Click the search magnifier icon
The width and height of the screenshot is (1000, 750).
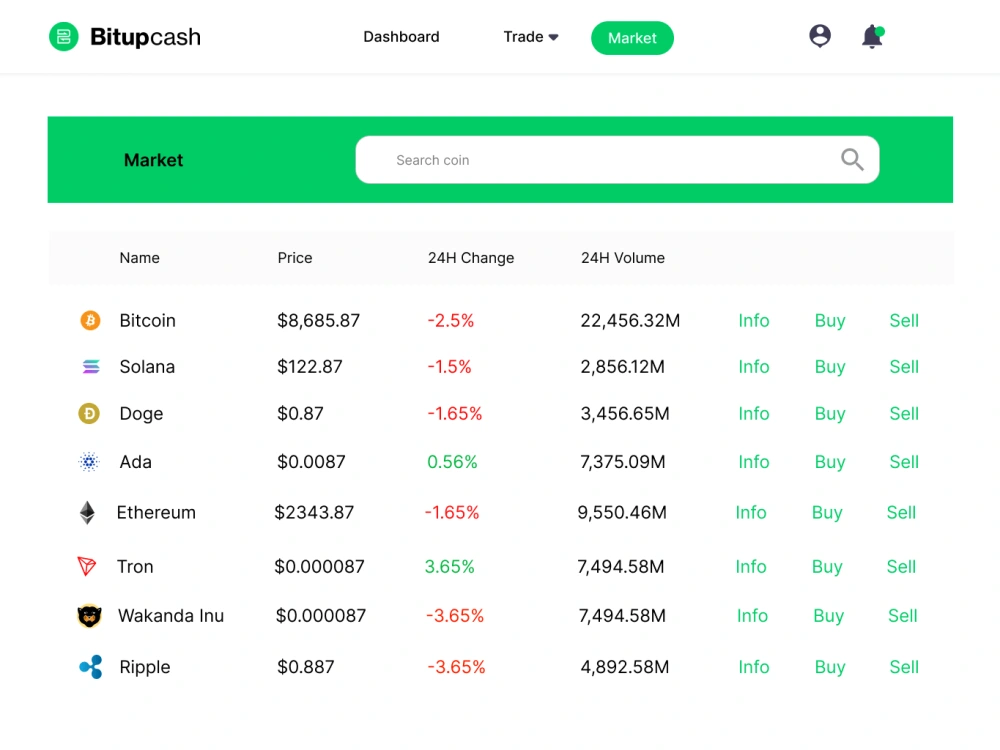tap(852, 159)
